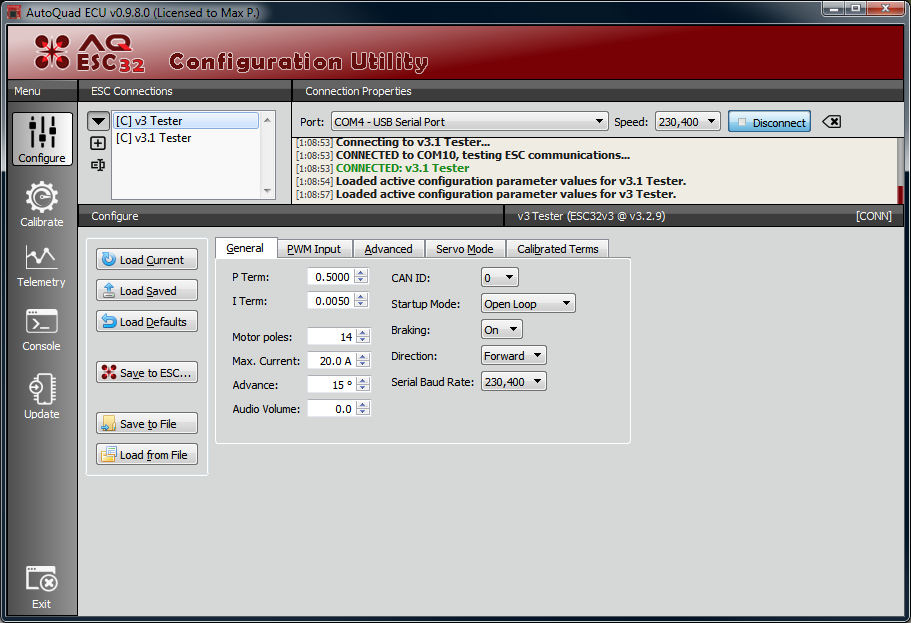The image size is (911, 623).
Task: Click Save to File button
Action: pos(147,424)
